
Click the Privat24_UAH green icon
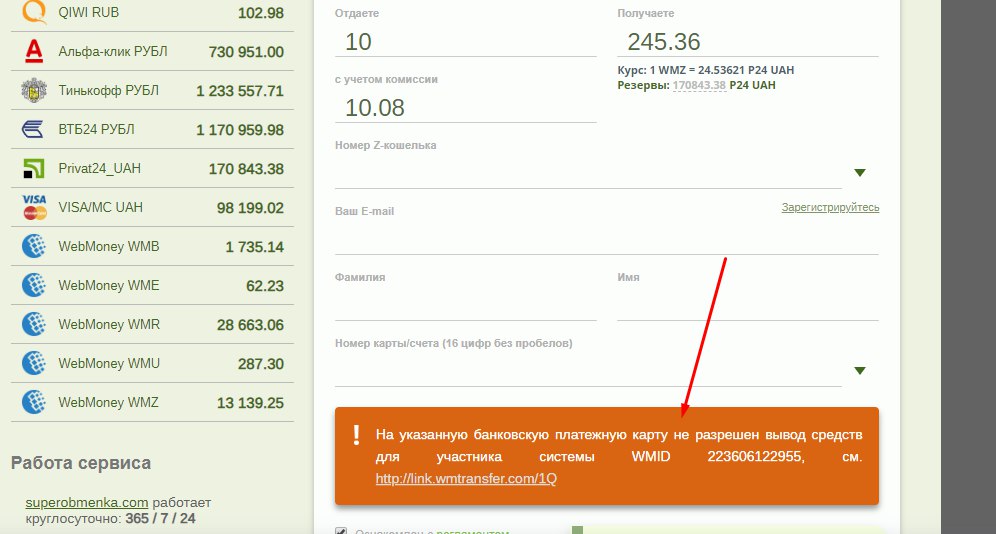click(34, 169)
